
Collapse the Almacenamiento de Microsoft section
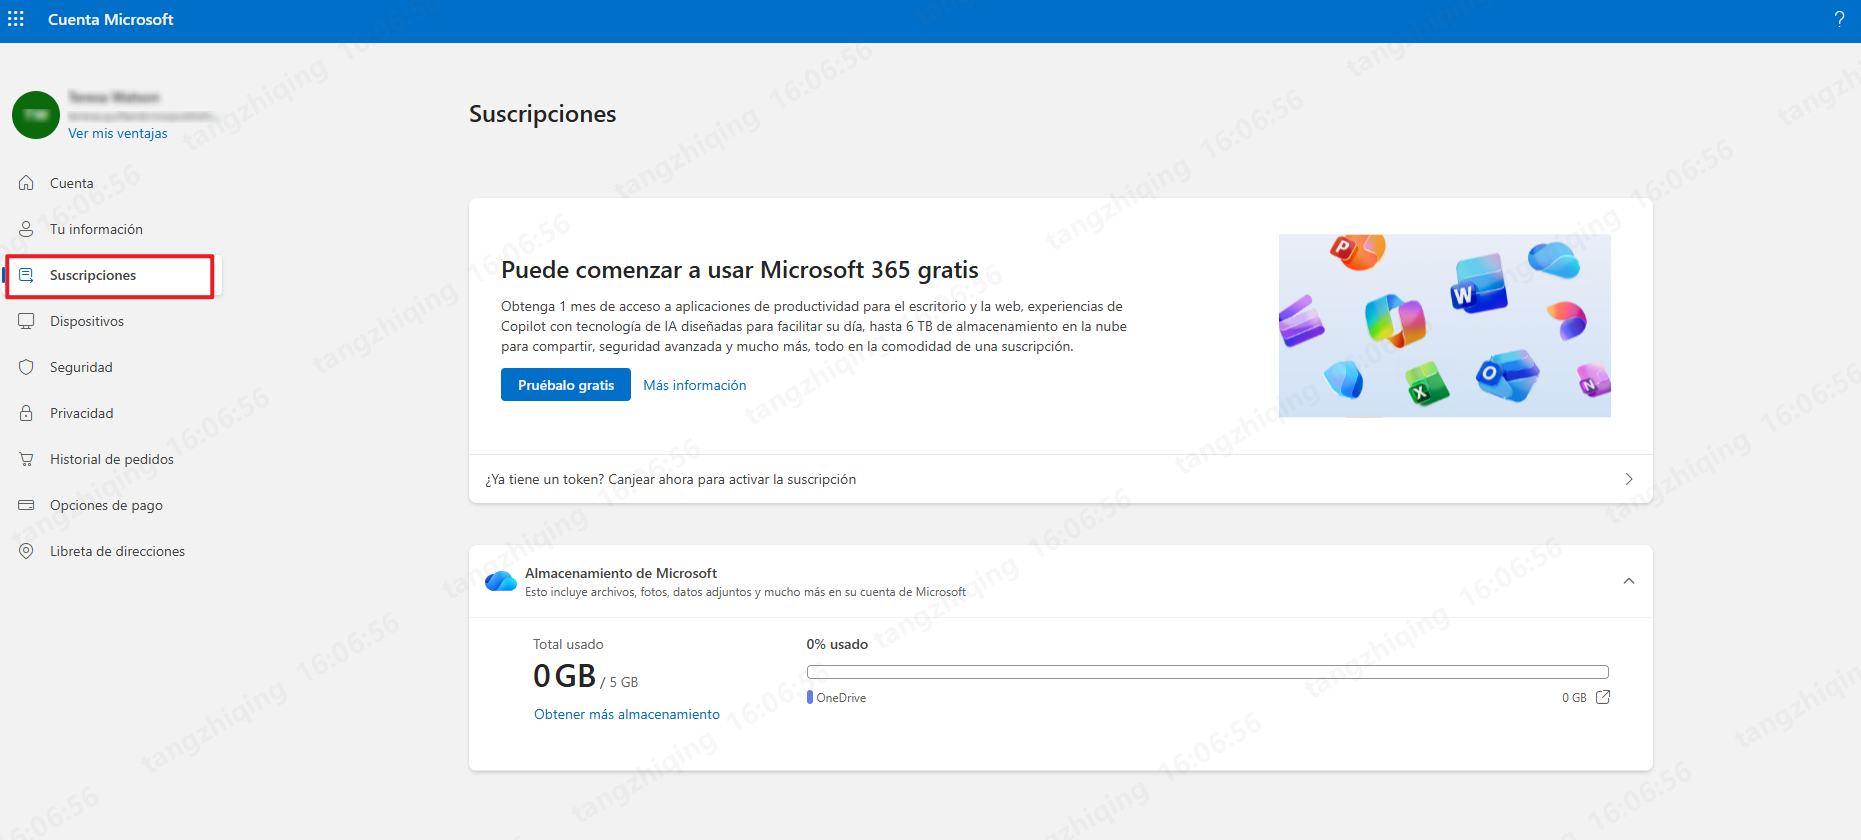pos(1629,581)
